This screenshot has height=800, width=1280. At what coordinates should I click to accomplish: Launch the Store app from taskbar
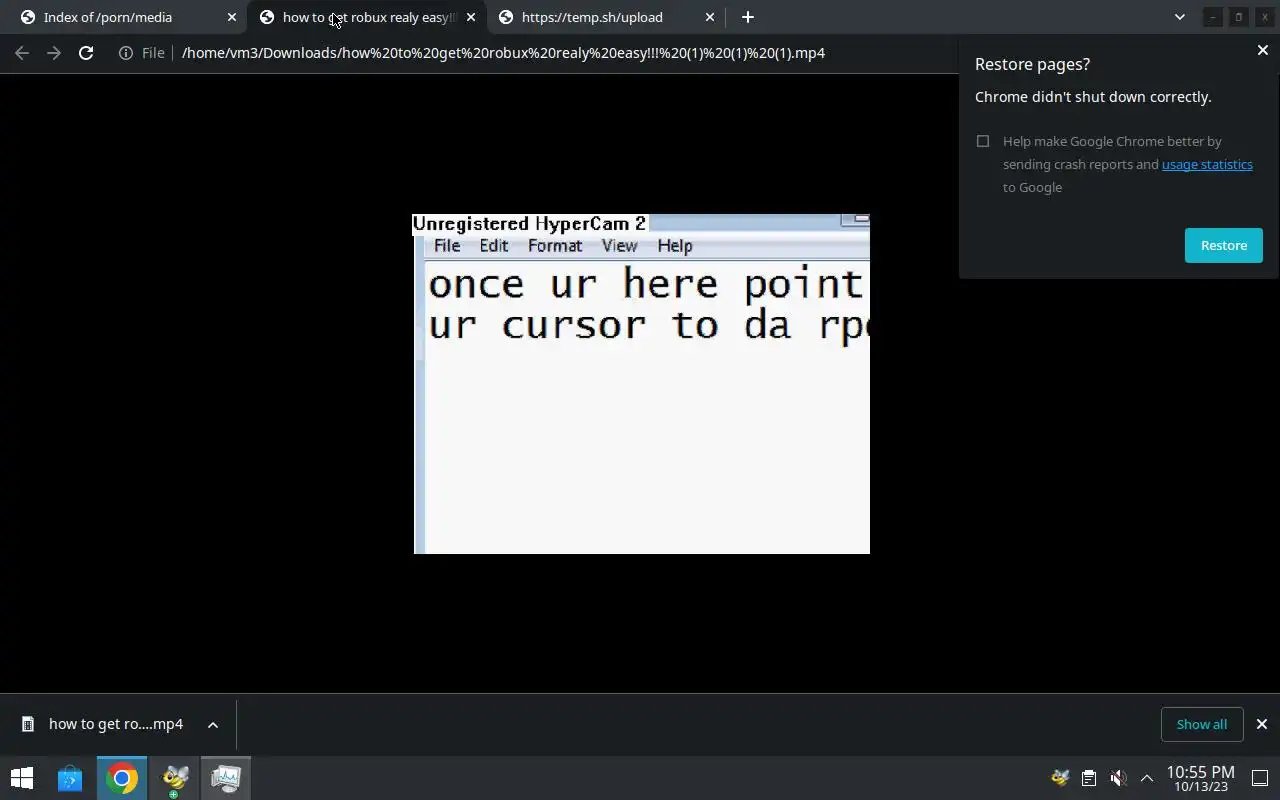[70, 778]
